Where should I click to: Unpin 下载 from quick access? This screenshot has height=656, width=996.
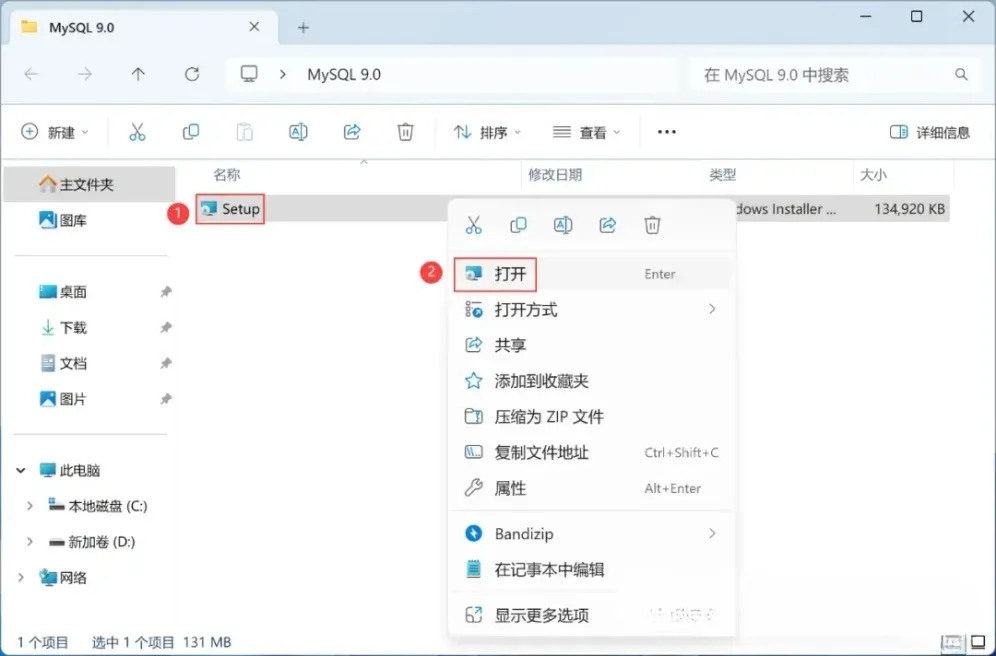click(x=166, y=328)
